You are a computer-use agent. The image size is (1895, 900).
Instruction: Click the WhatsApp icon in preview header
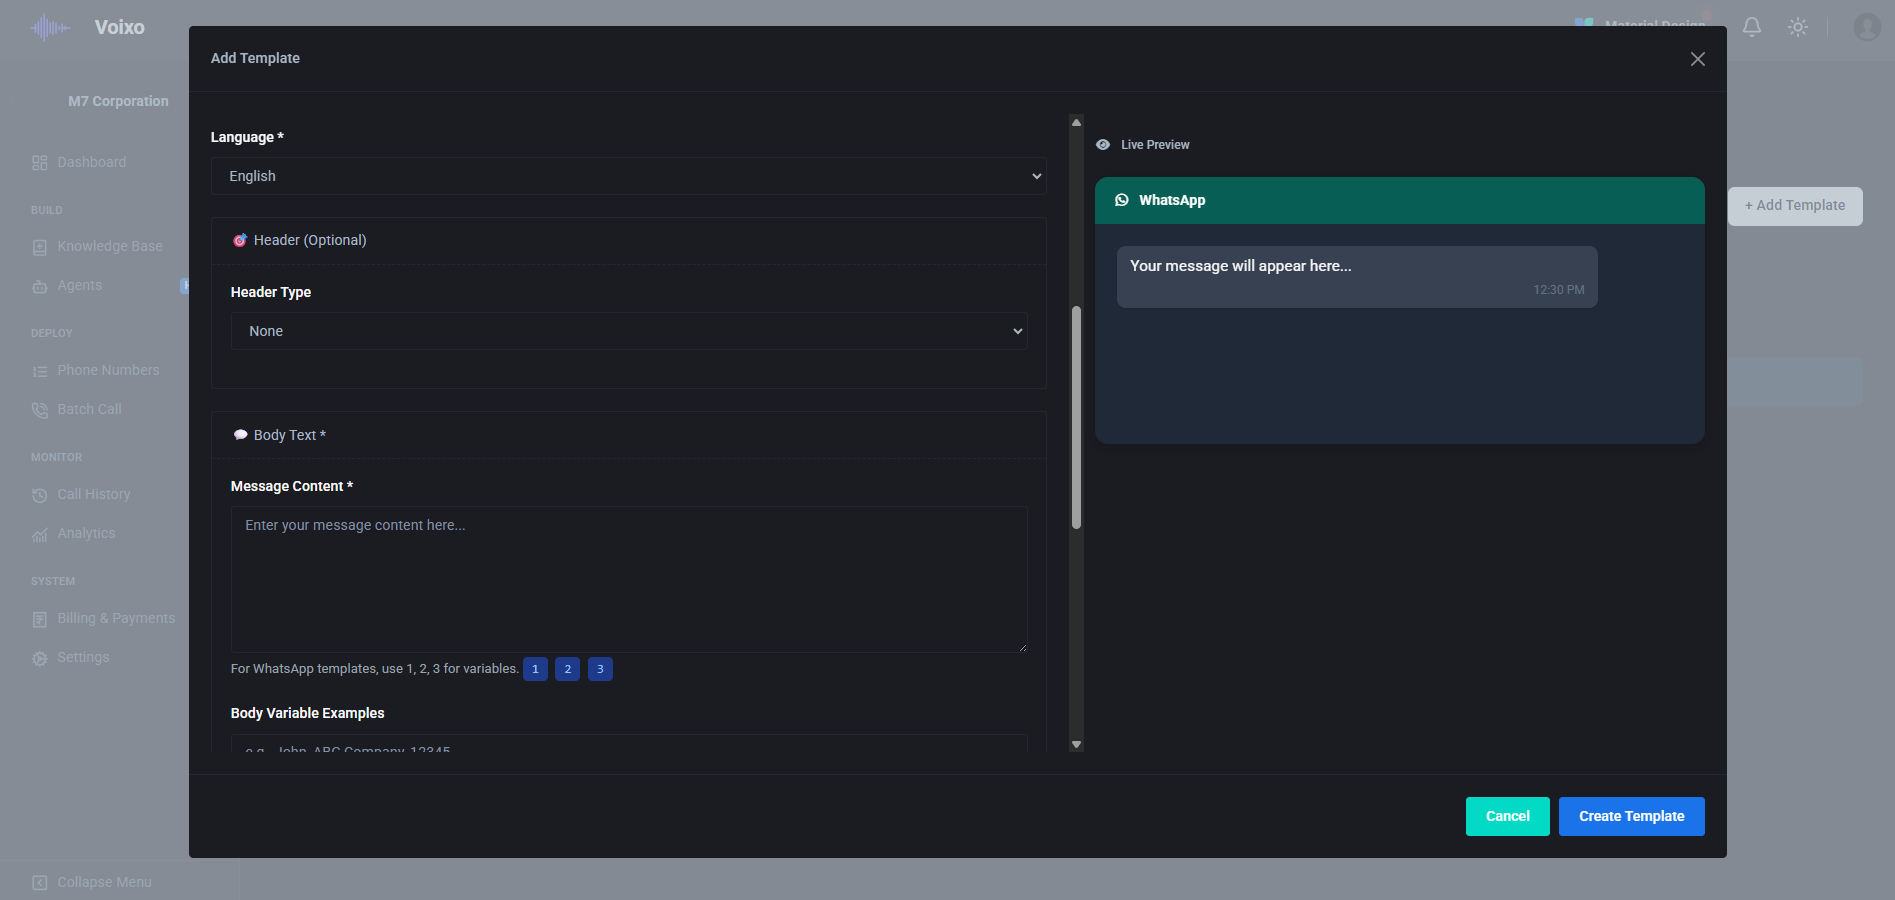(x=1122, y=200)
